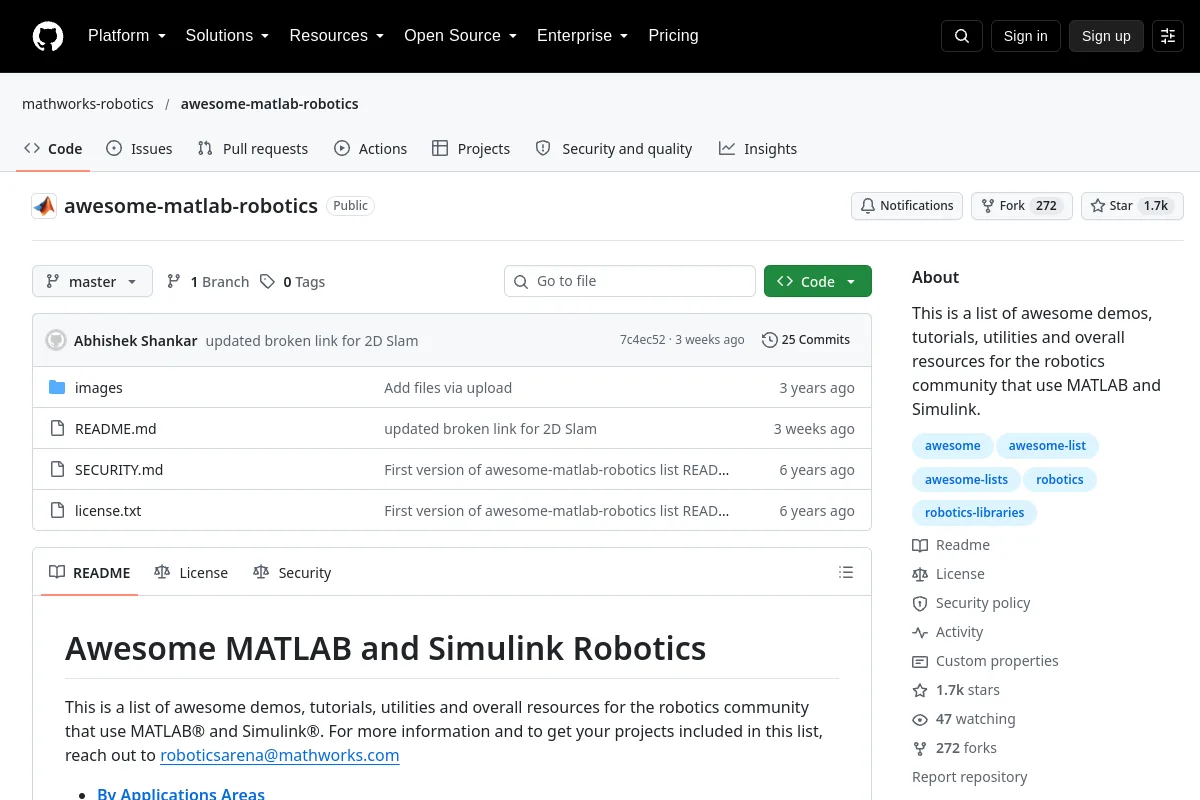Switch to the Projects tab
This screenshot has width=1200, height=800.
click(471, 149)
